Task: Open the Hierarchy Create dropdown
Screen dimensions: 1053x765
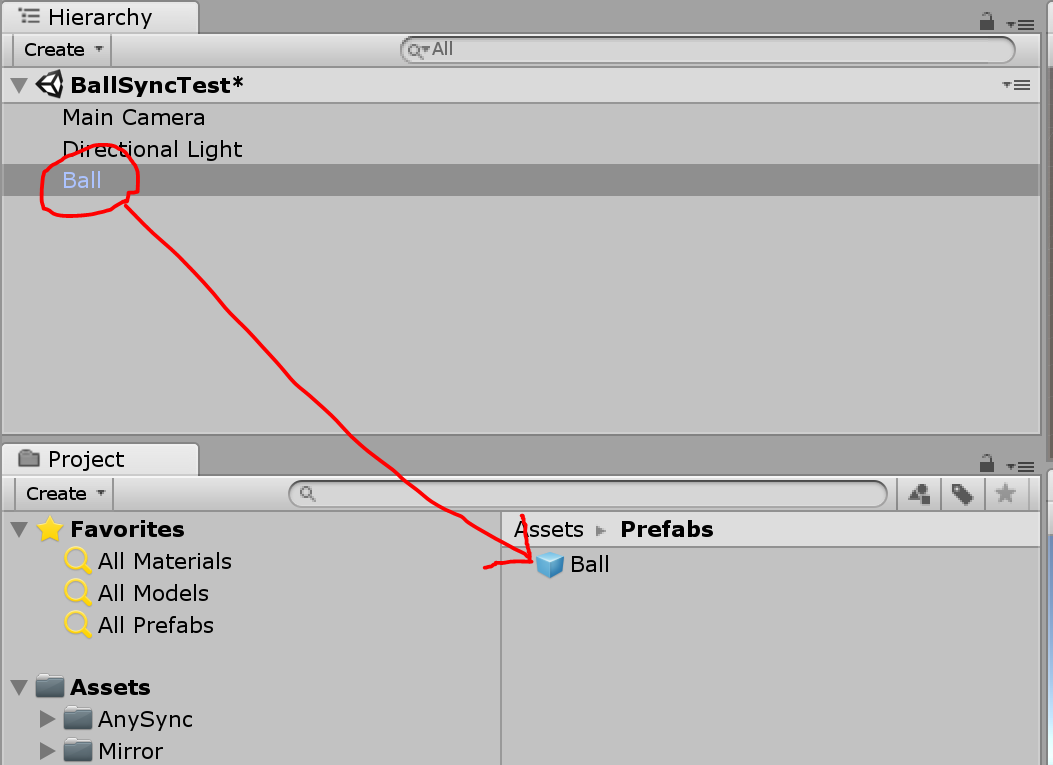Action: [63, 49]
